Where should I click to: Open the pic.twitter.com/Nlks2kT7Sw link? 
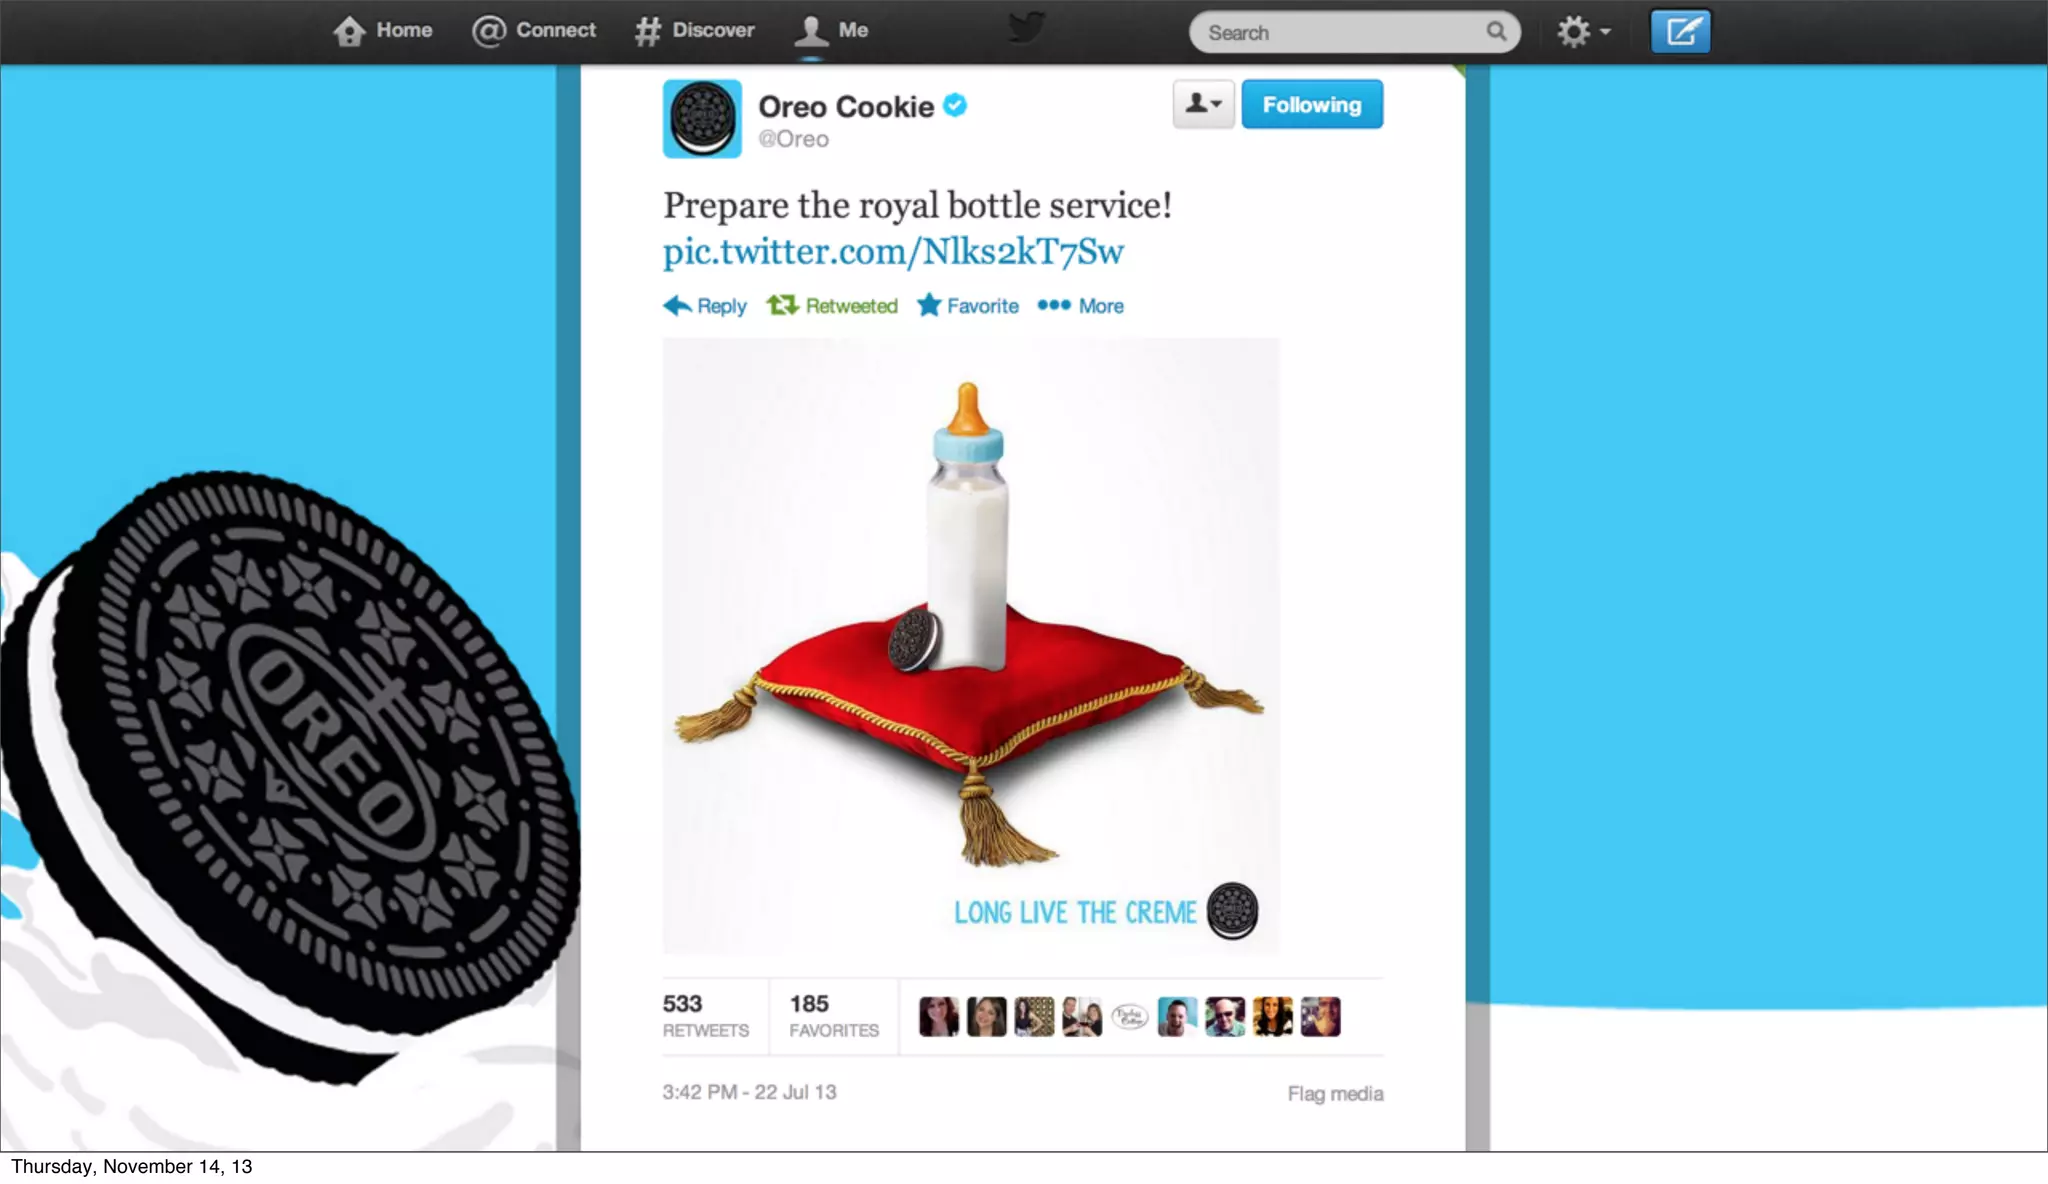[893, 251]
